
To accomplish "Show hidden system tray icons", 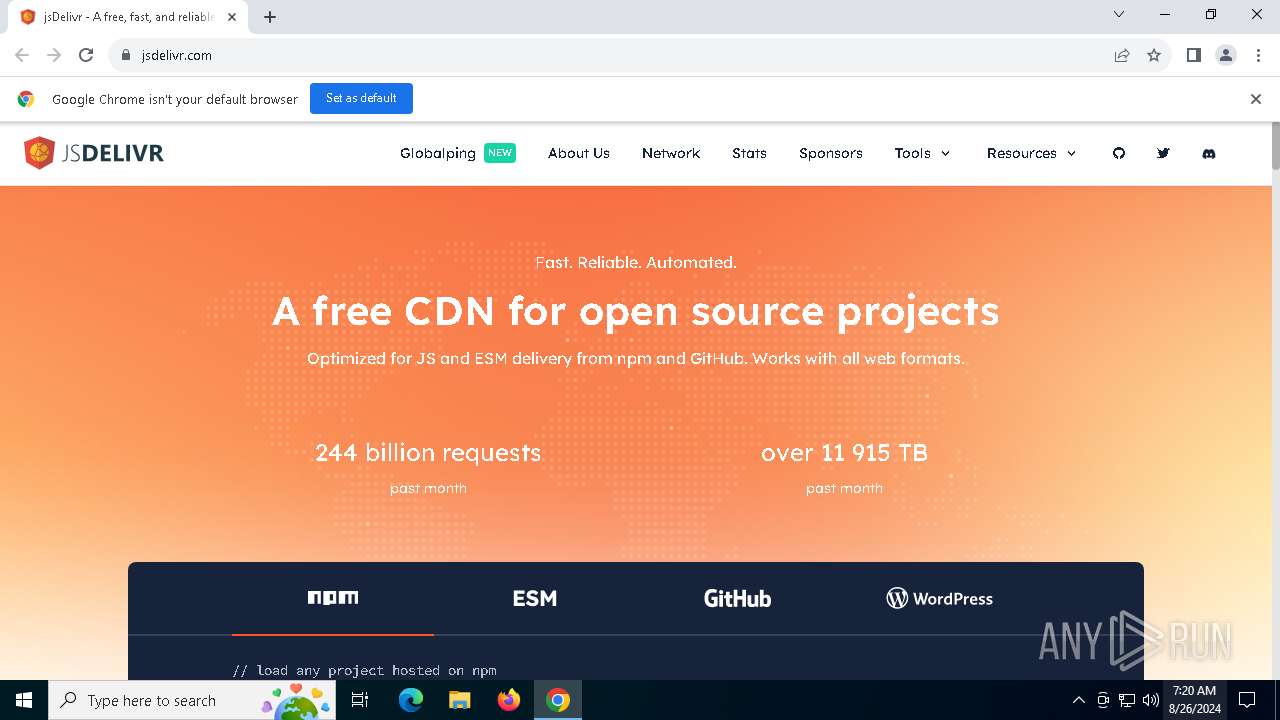I will [x=1078, y=700].
